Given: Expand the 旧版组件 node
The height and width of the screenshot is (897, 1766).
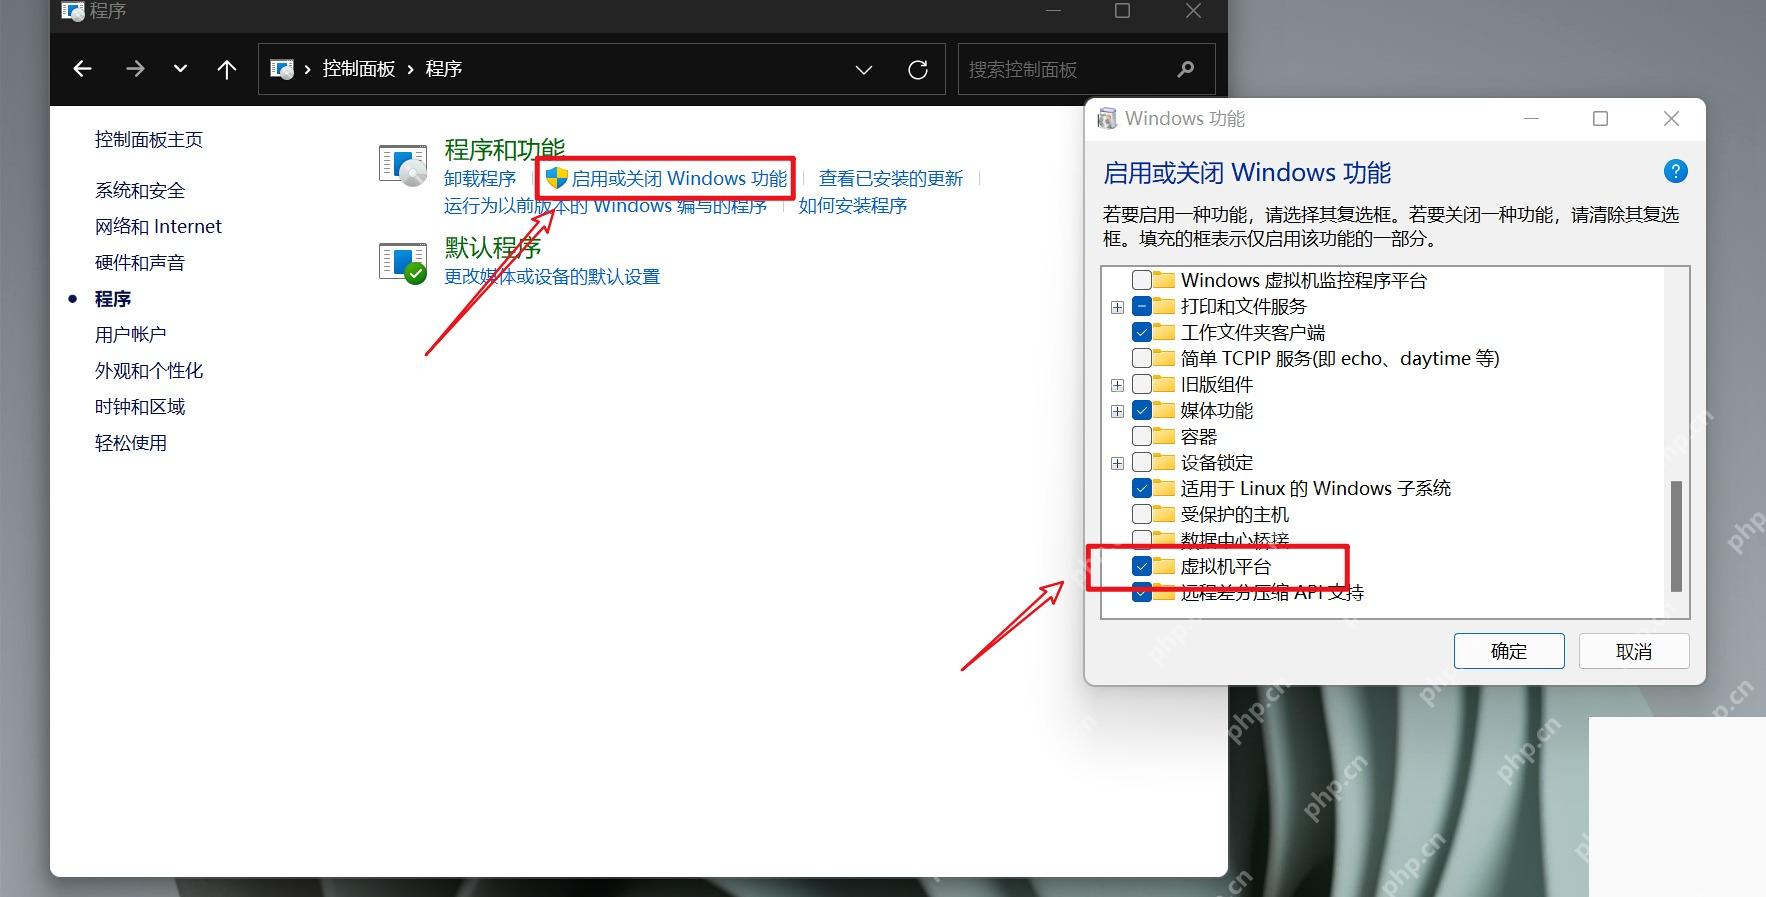Looking at the screenshot, I should [1117, 385].
